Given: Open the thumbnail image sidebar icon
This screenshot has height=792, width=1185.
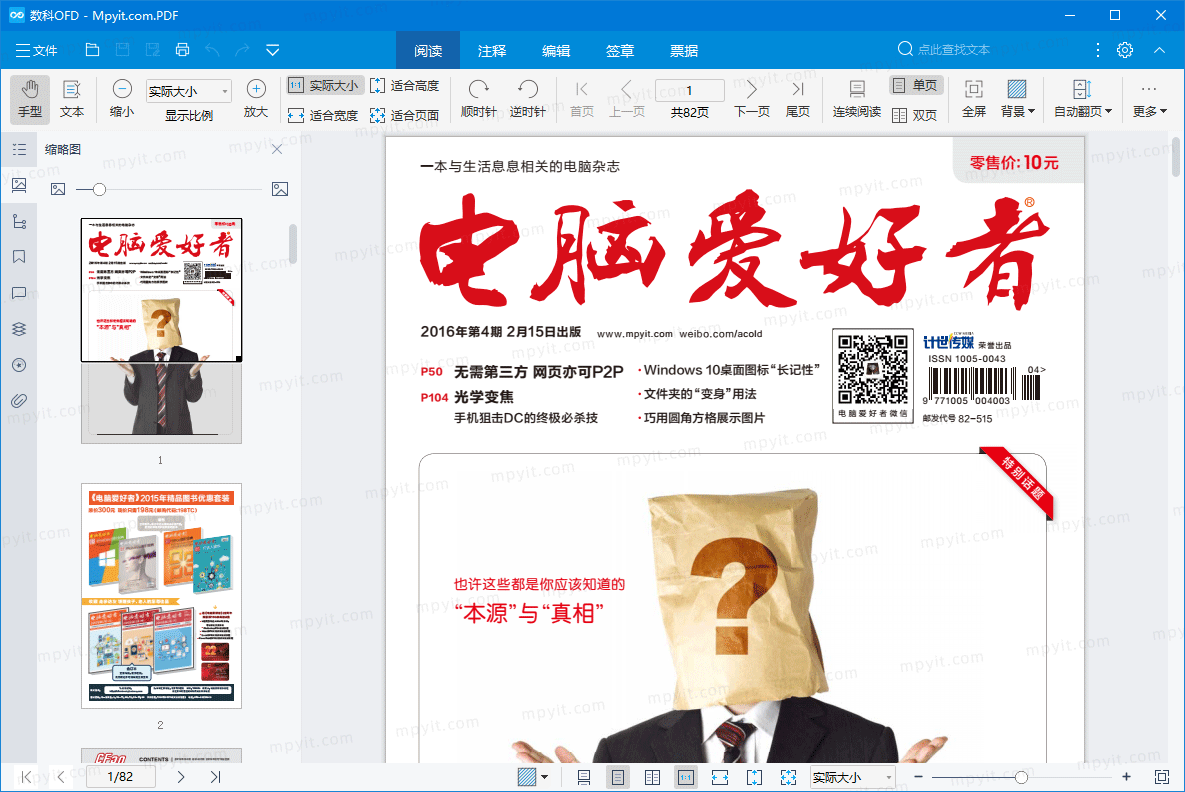Looking at the screenshot, I should click(20, 185).
